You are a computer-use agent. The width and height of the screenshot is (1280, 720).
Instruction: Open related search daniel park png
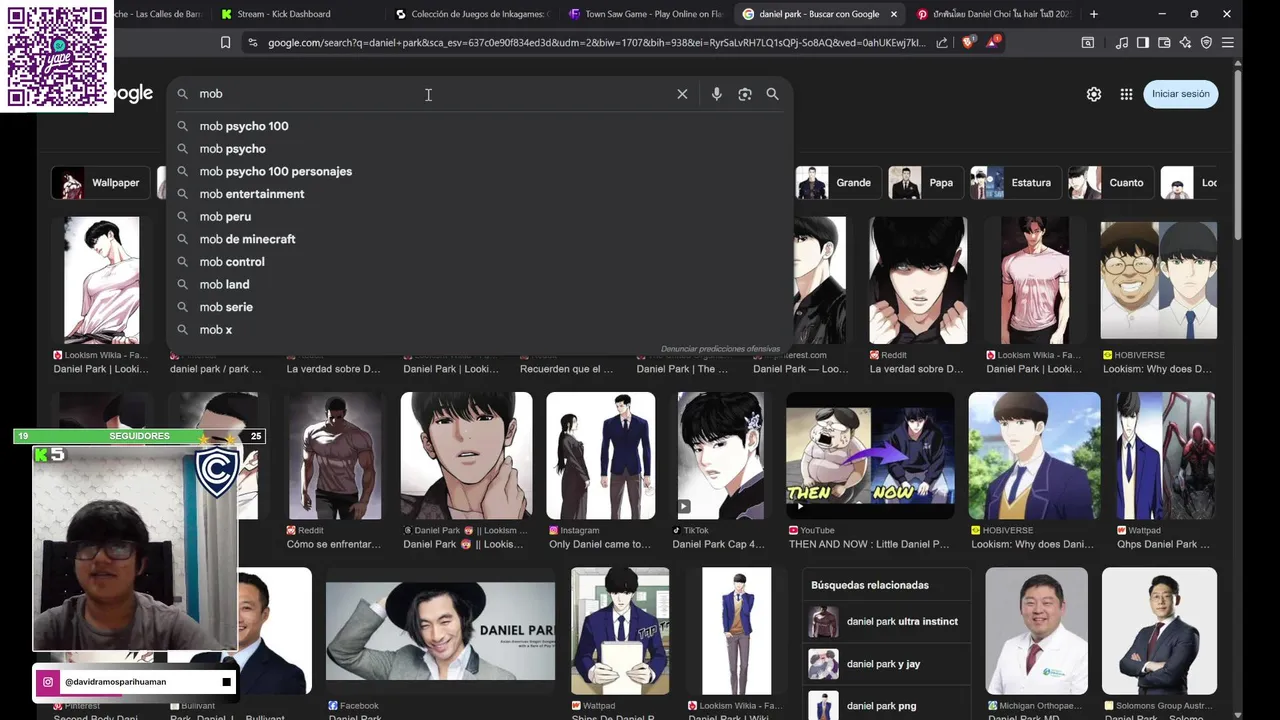click(x=885, y=706)
